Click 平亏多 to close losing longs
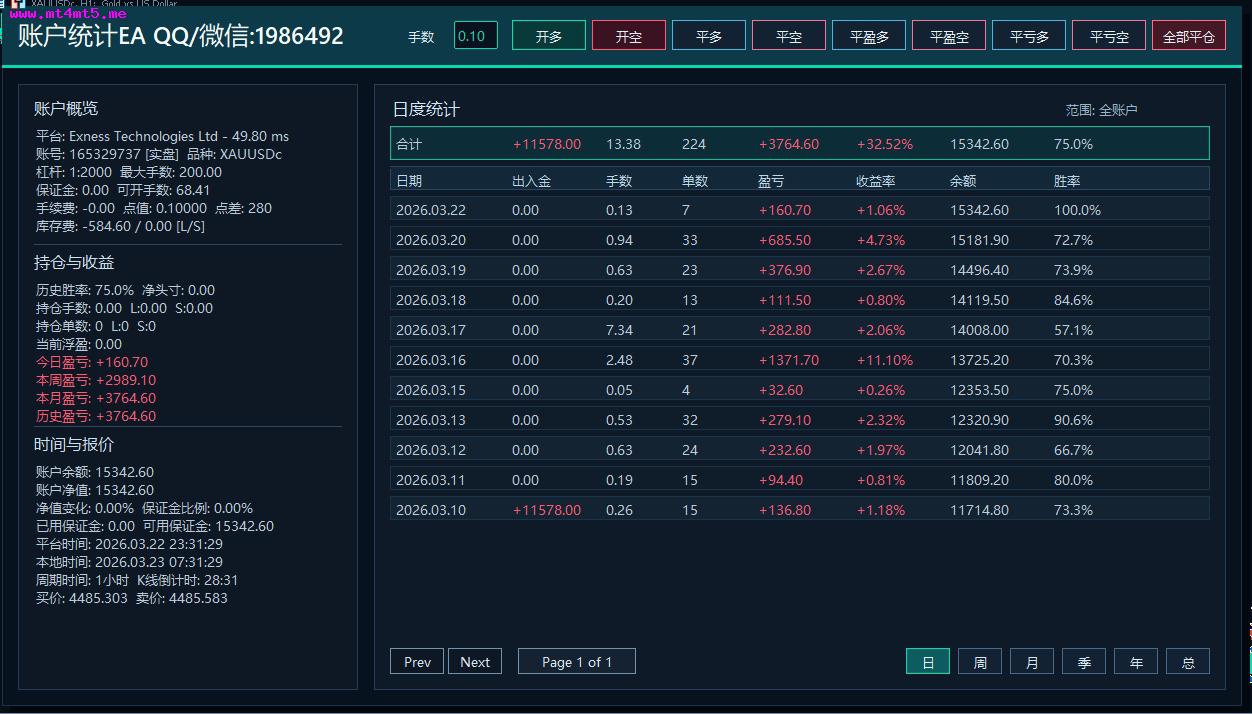The image size is (1252, 714). (1028, 36)
